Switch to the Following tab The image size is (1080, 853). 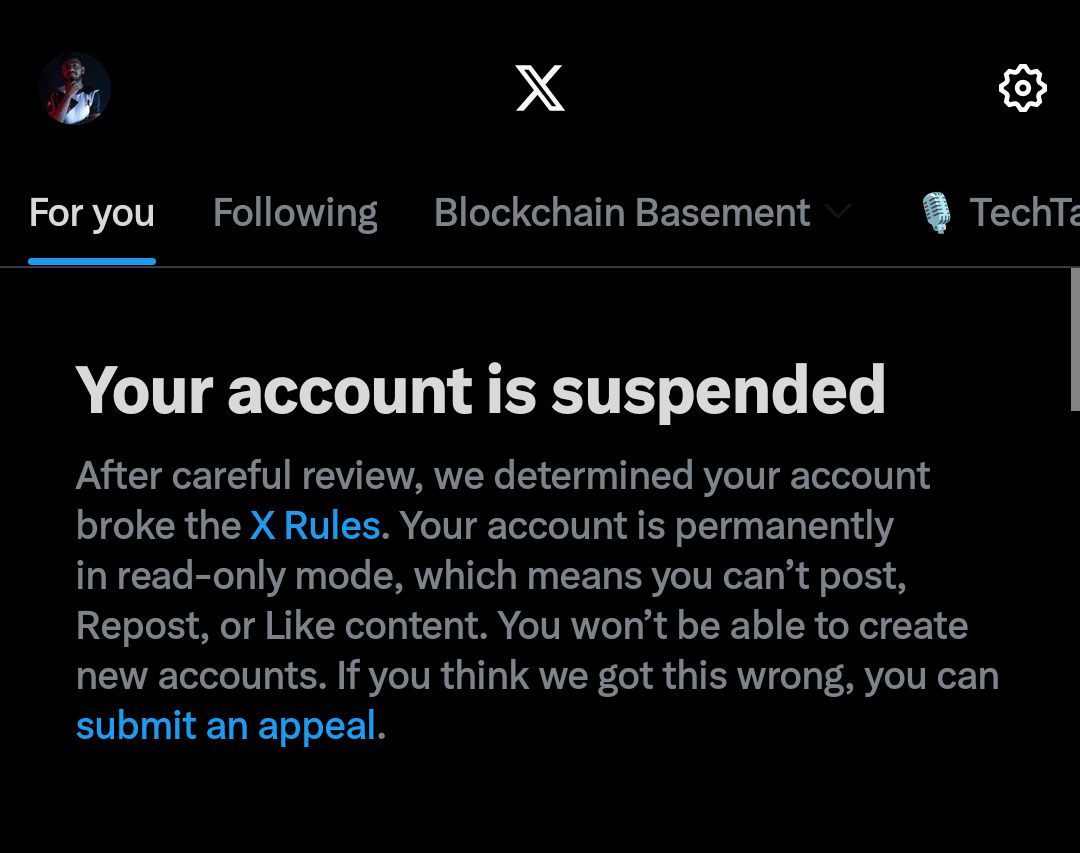pos(295,213)
